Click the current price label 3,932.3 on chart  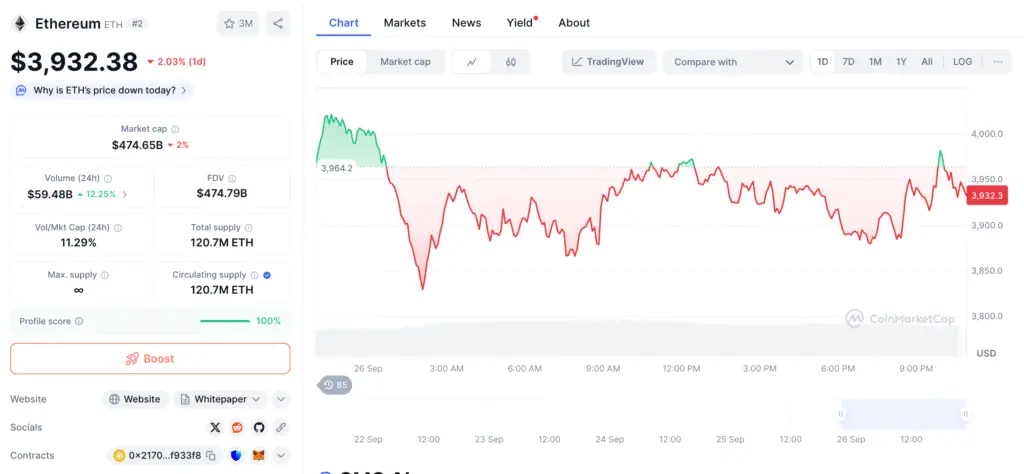(987, 195)
